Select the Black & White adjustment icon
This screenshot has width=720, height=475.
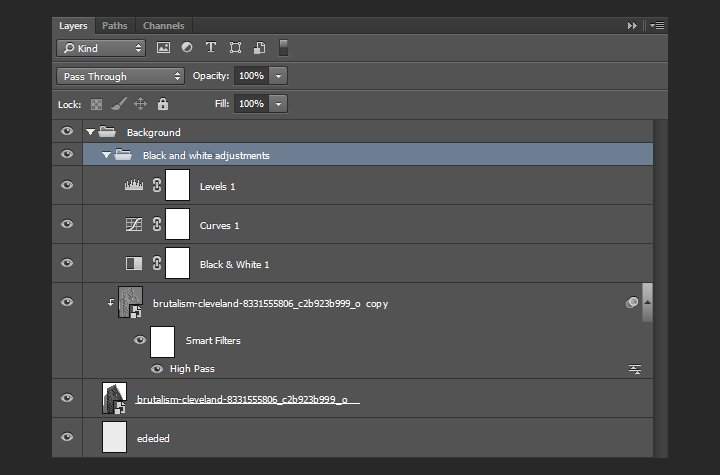click(134, 263)
